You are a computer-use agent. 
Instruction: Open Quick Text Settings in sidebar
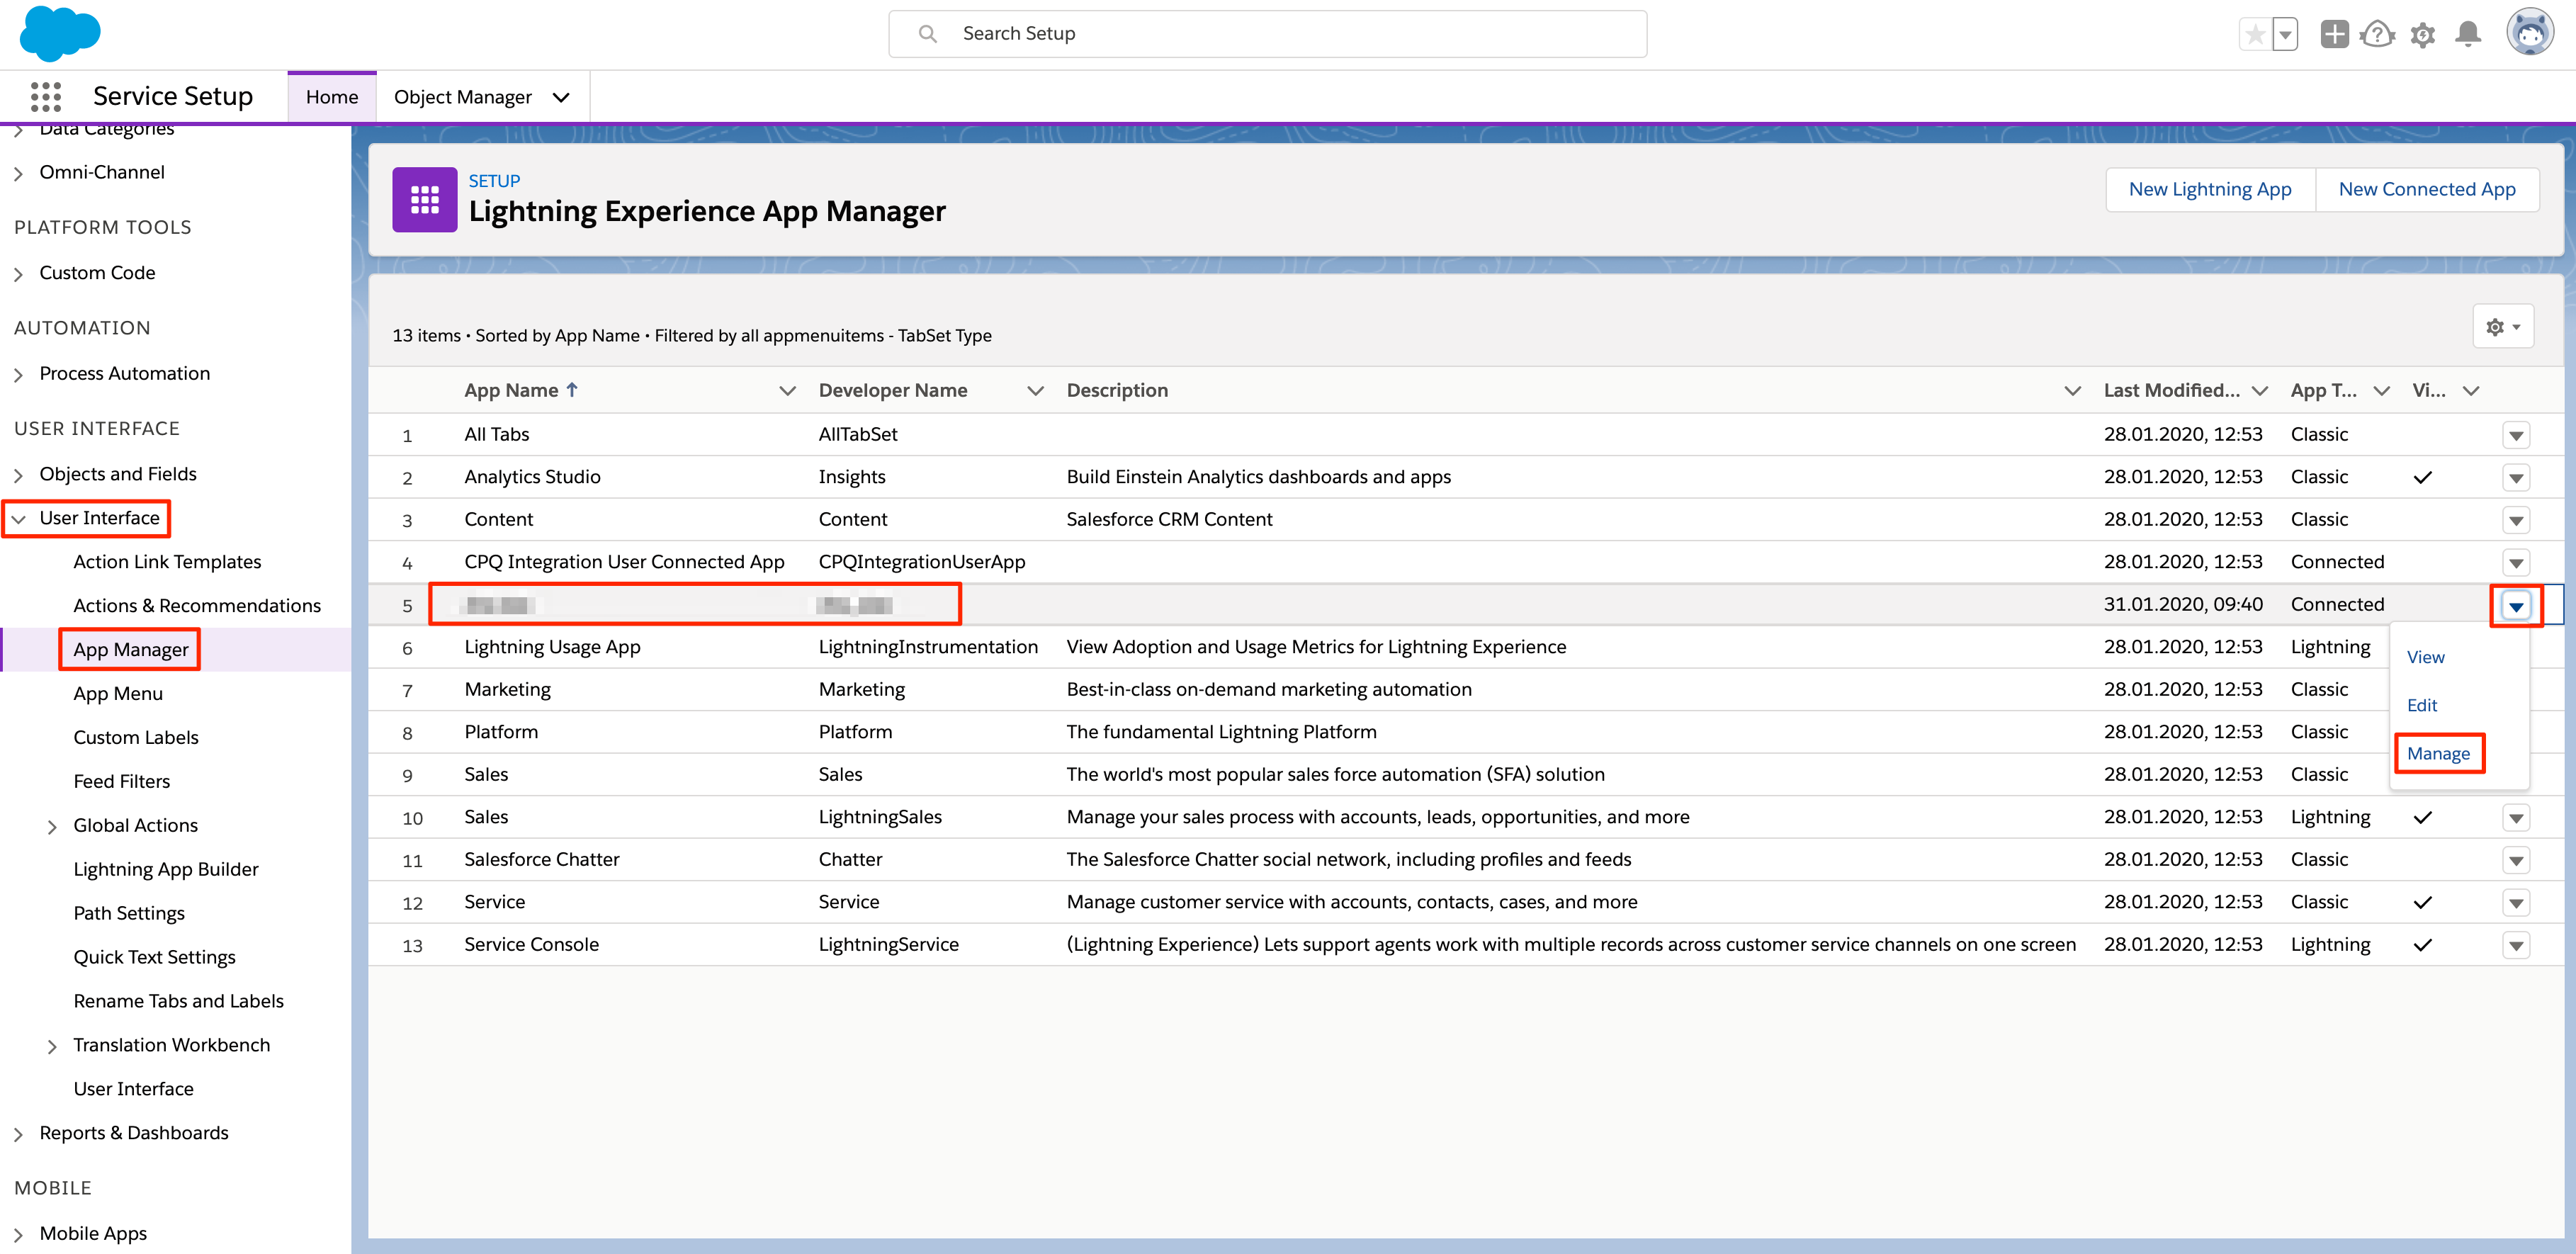(155, 958)
